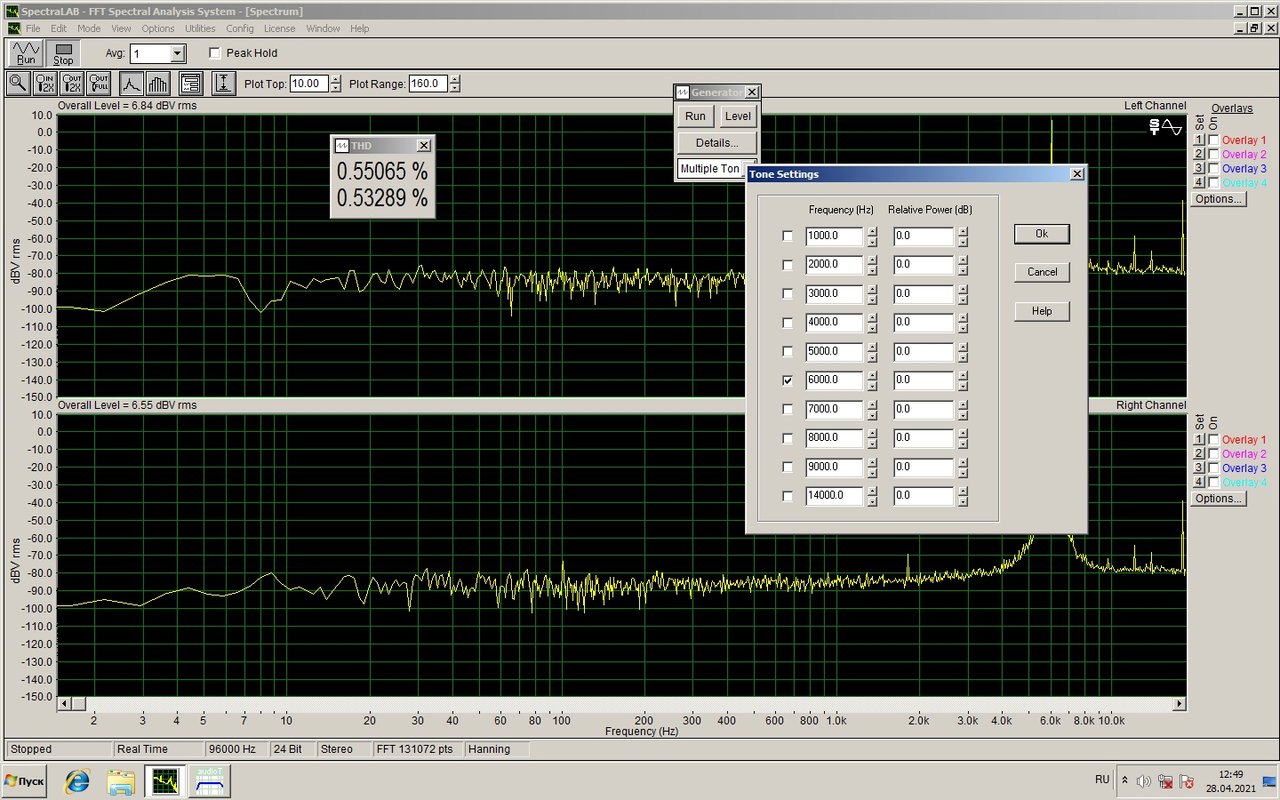Open the settings dialog toolbar icon

(x=191, y=83)
